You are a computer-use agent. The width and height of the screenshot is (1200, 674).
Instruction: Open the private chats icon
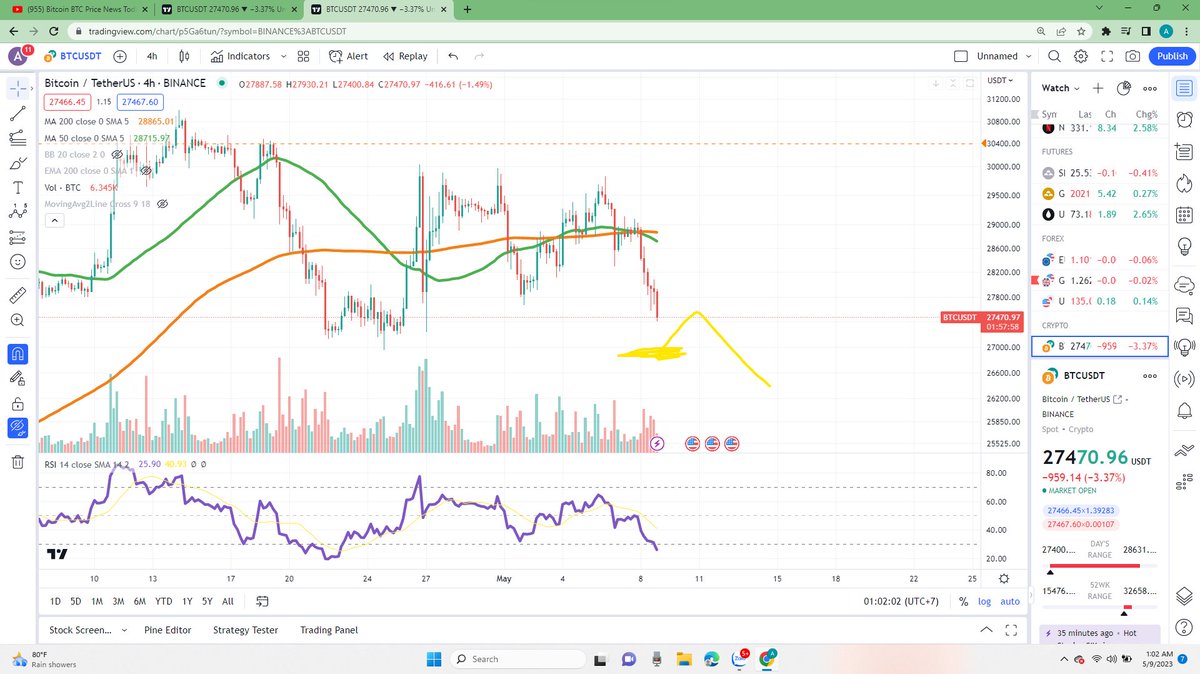1185,316
